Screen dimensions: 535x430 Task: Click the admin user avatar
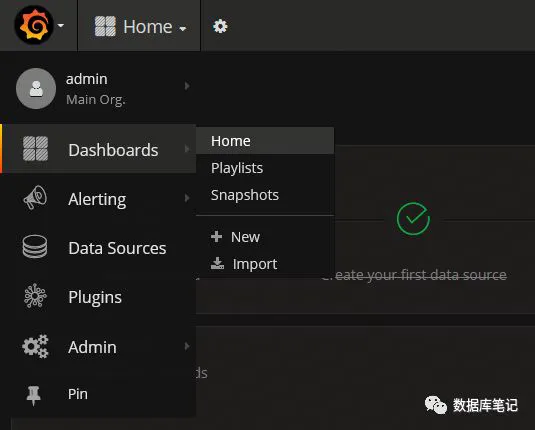click(36, 89)
